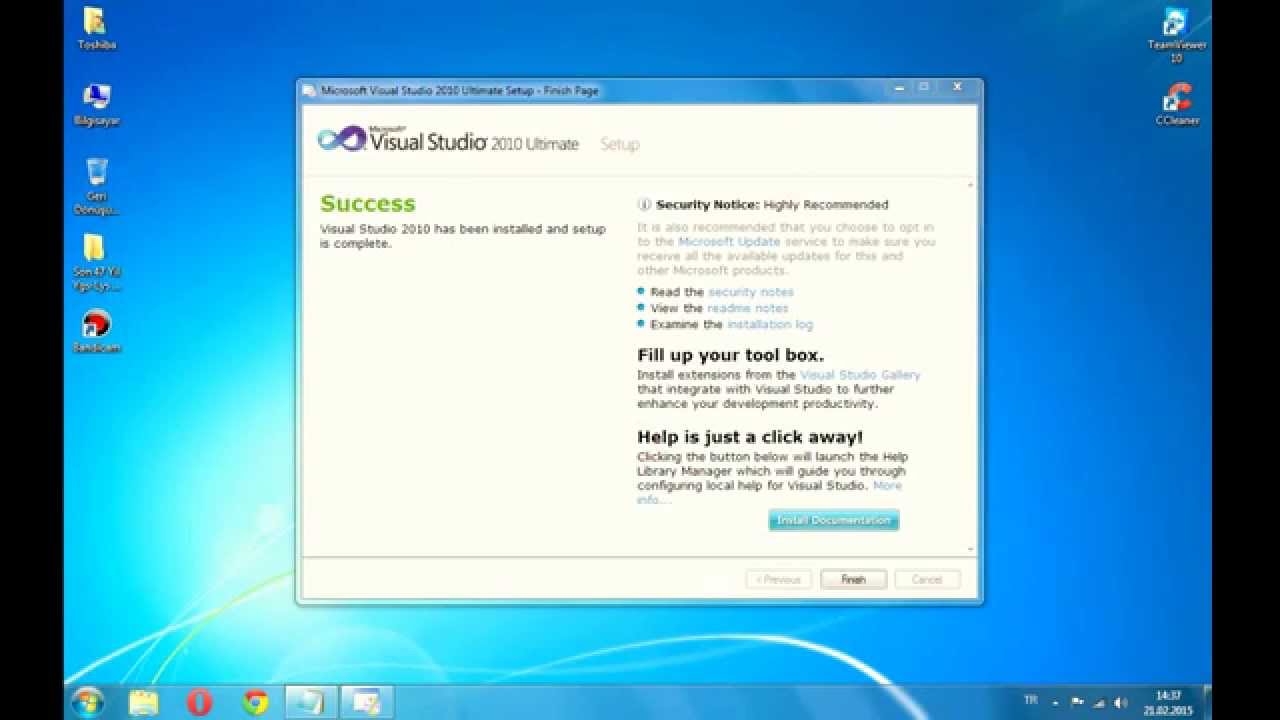1280x720 pixels.
Task: Click the last running app taskbar button
Action: point(367,703)
